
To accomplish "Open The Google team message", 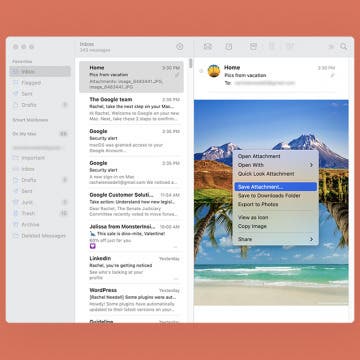I will pyautogui.click(x=131, y=109).
